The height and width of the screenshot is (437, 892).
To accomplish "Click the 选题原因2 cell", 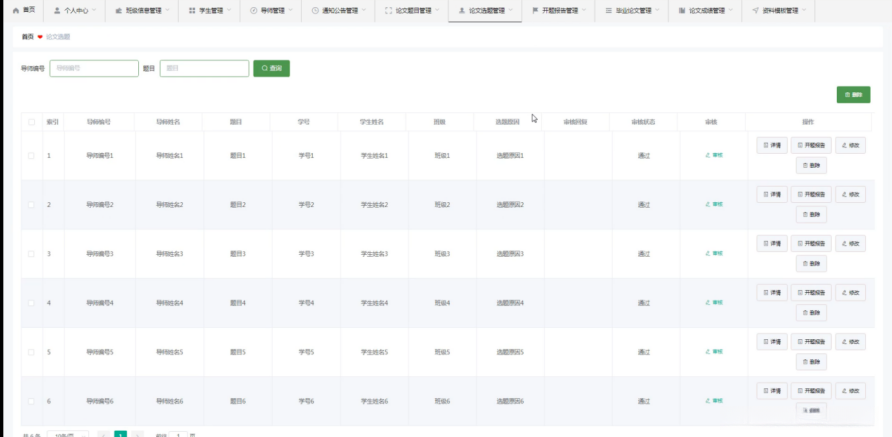I will coord(510,205).
